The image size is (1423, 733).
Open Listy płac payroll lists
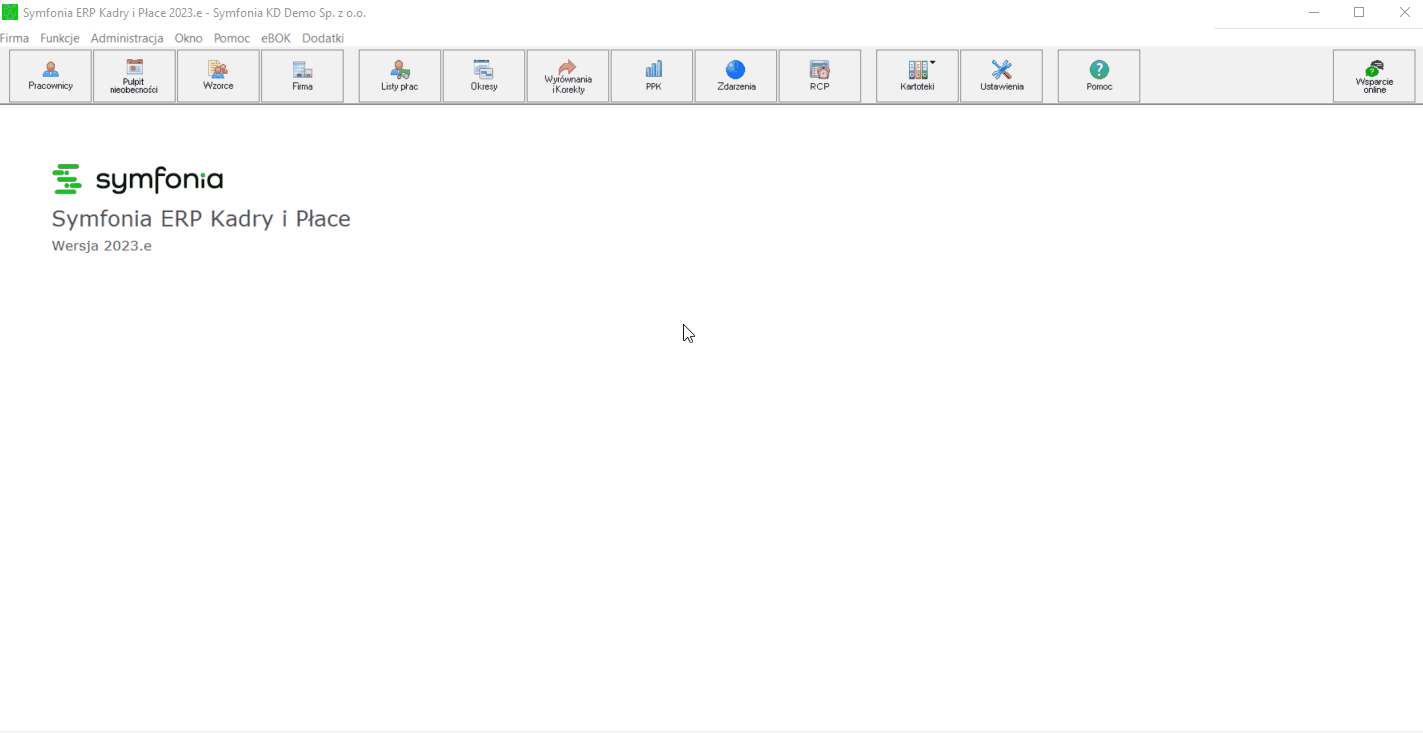pos(400,76)
